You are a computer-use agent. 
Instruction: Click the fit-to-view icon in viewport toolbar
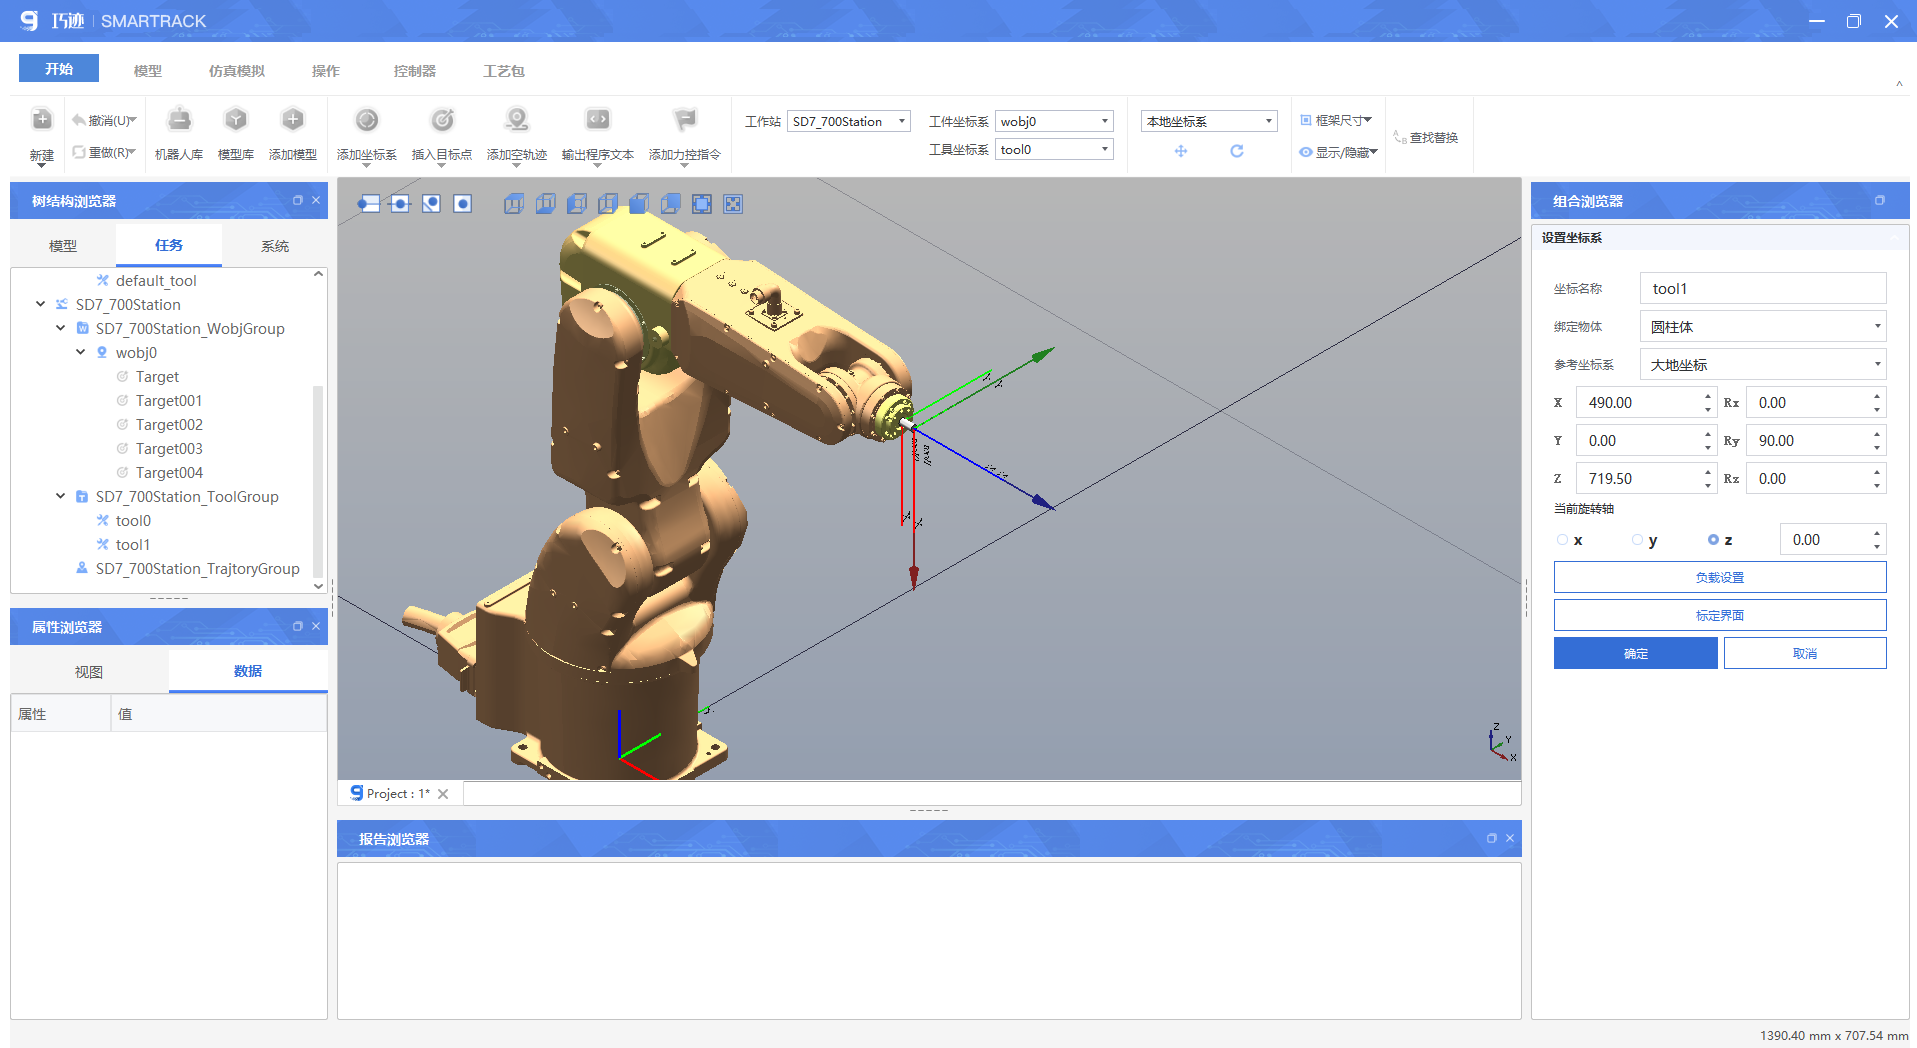tap(702, 204)
